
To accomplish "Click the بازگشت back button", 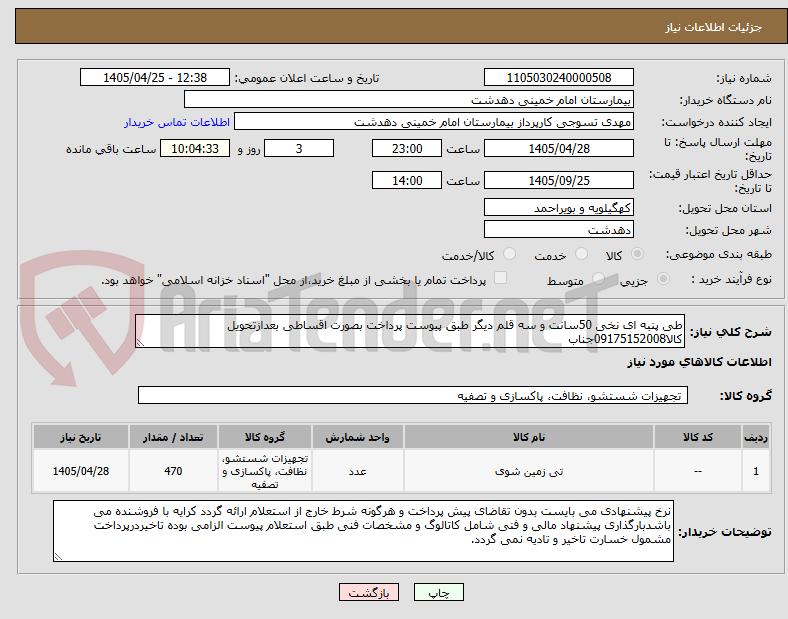I will (369, 592).
